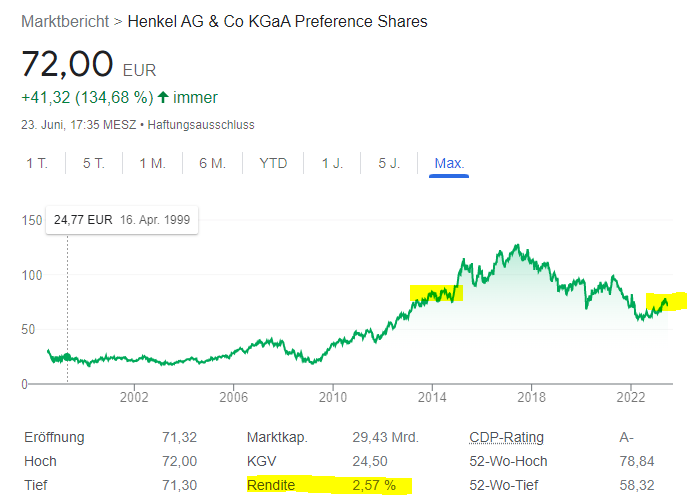Select the 1 M. time range
Viewport: 687px width, 502px height.
coord(152,163)
